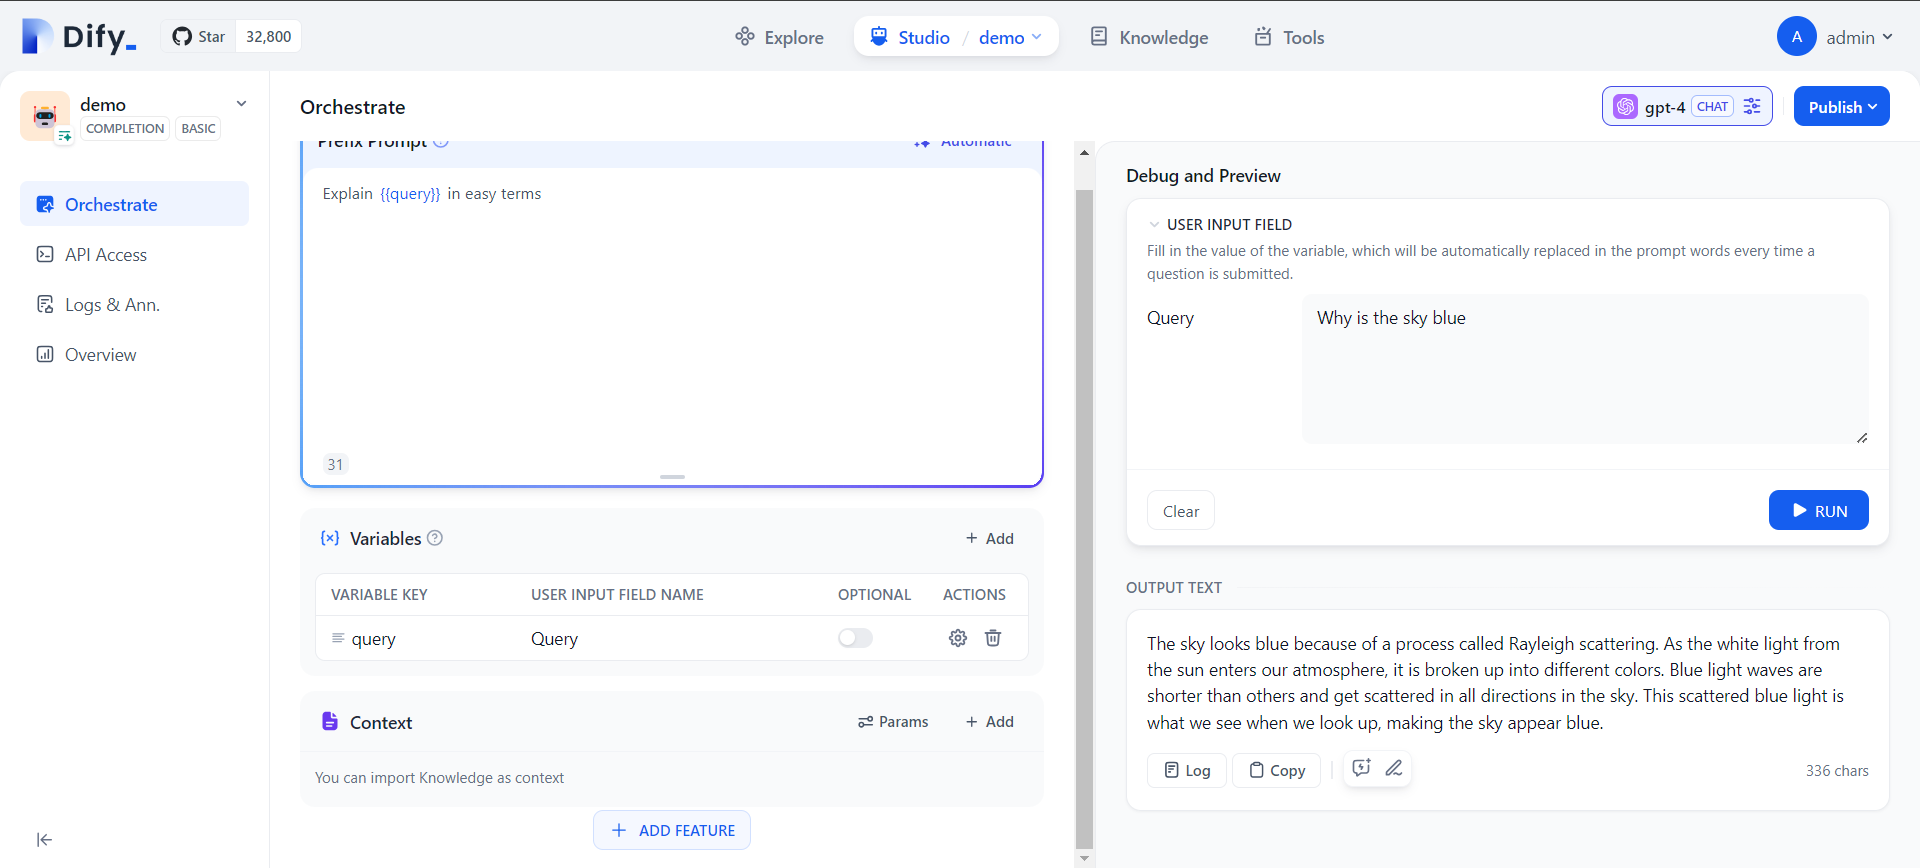The height and width of the screenshot is (868, 1920).
Task: Expand the demo app dropdown in Studio tab
Action: [1010, 37]
